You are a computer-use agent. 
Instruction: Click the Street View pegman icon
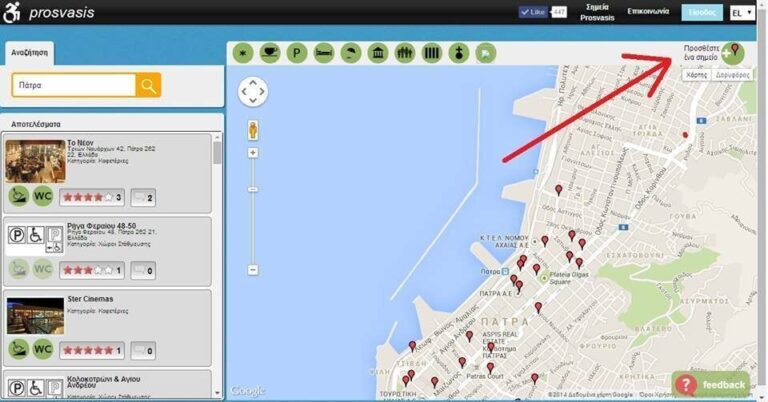[253, 130]
